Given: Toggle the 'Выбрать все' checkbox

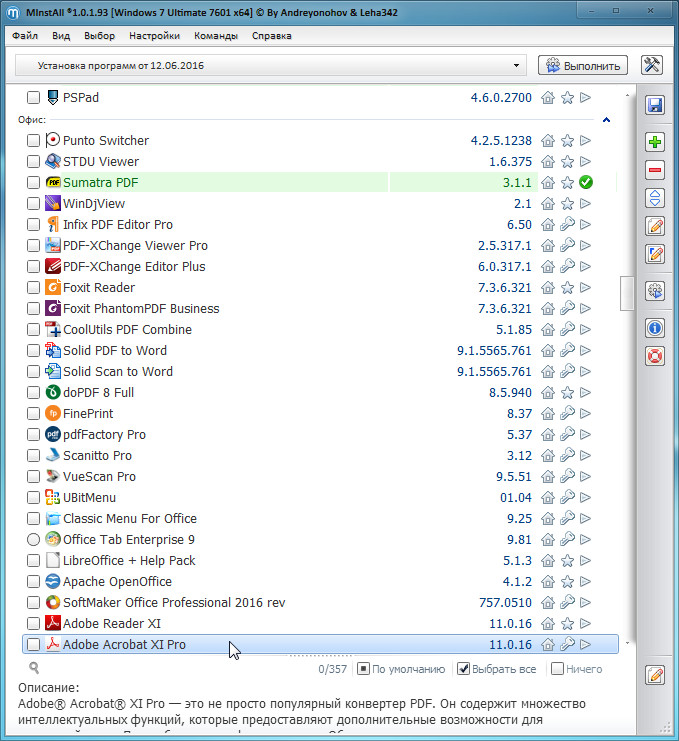Looking at the screenshot, I should (x=464, y=669).
